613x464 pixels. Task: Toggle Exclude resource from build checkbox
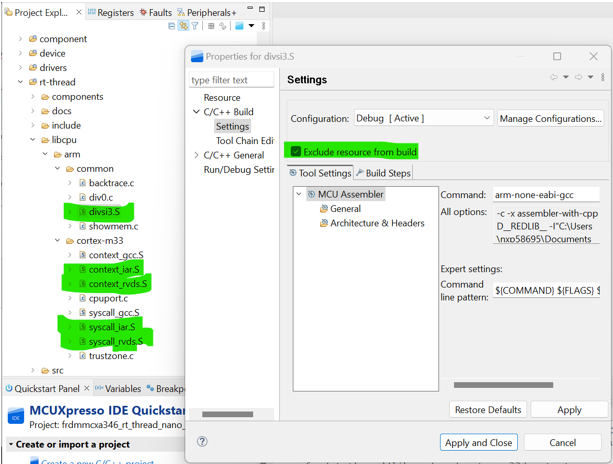tap(296, 152)
